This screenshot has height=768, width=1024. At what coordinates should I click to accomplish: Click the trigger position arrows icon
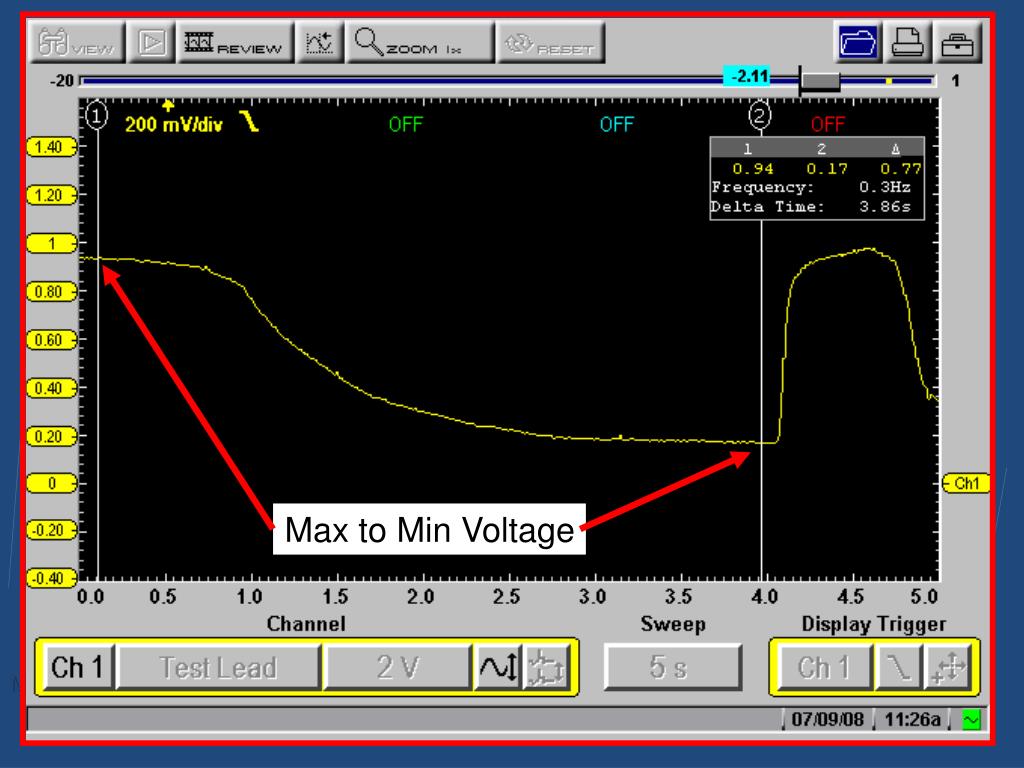pyautogui.click(x=949, y=667)
